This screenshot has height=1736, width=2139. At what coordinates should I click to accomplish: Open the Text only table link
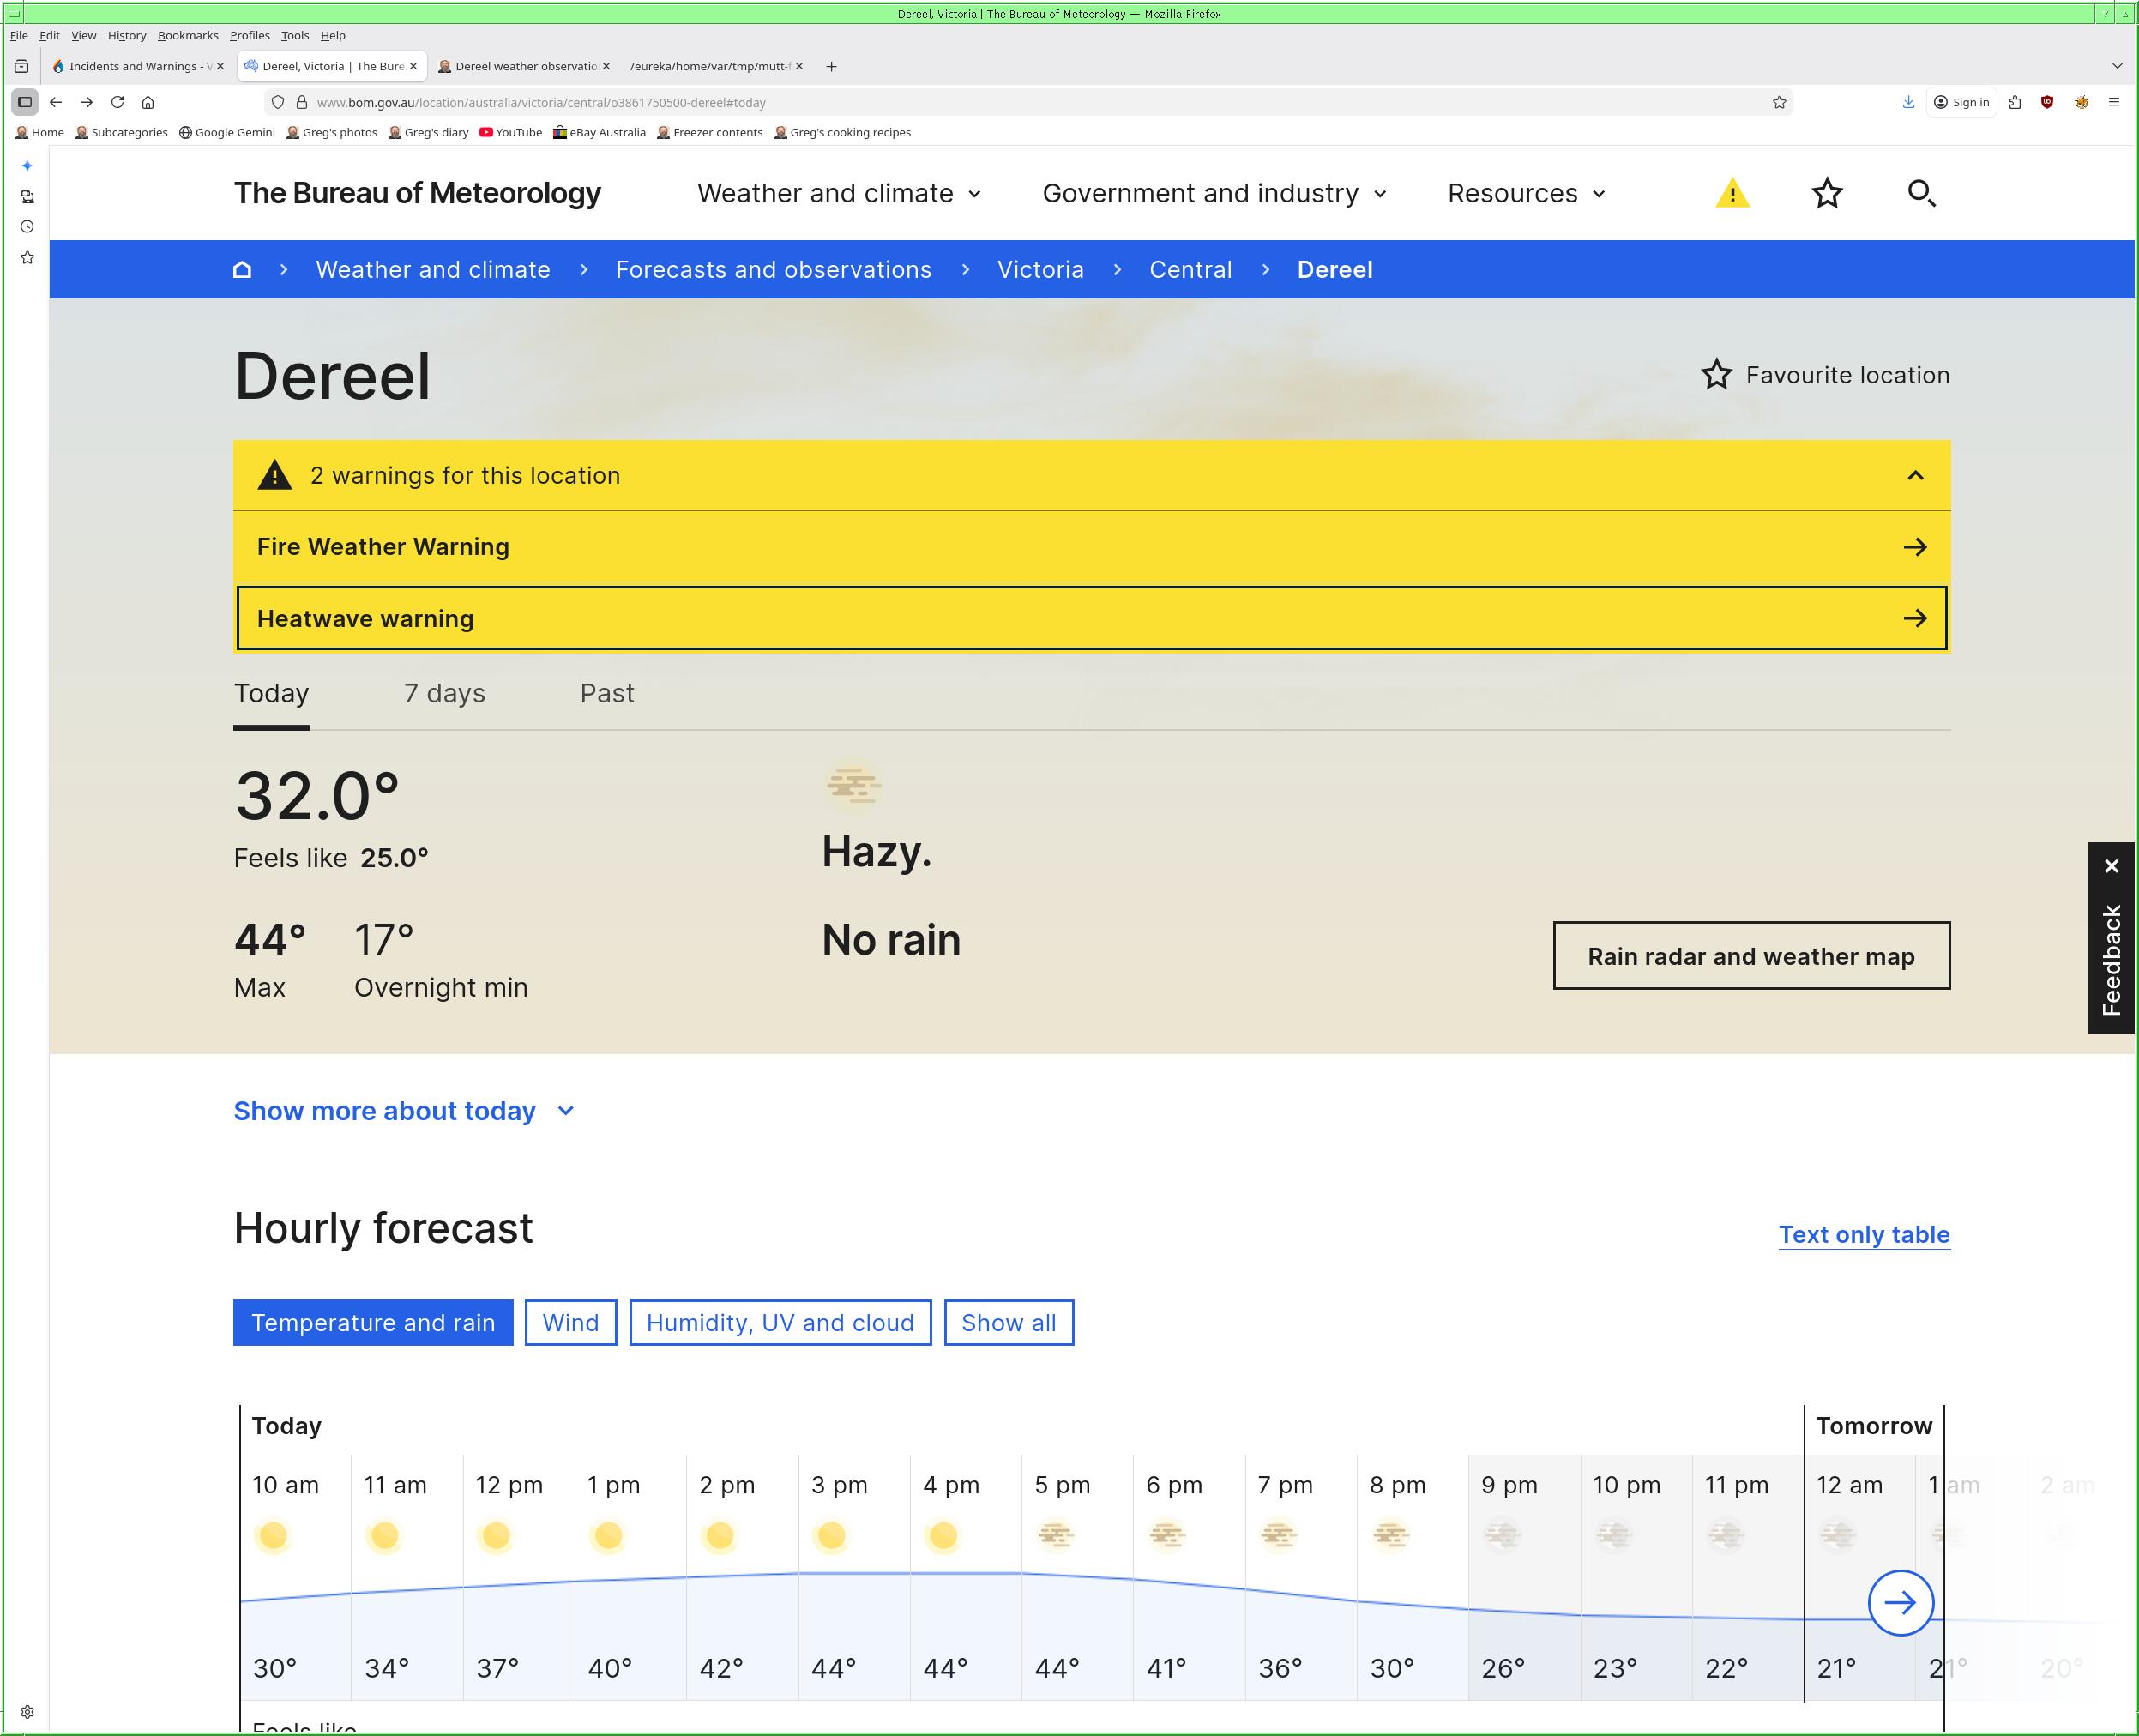point(1863,1235)
